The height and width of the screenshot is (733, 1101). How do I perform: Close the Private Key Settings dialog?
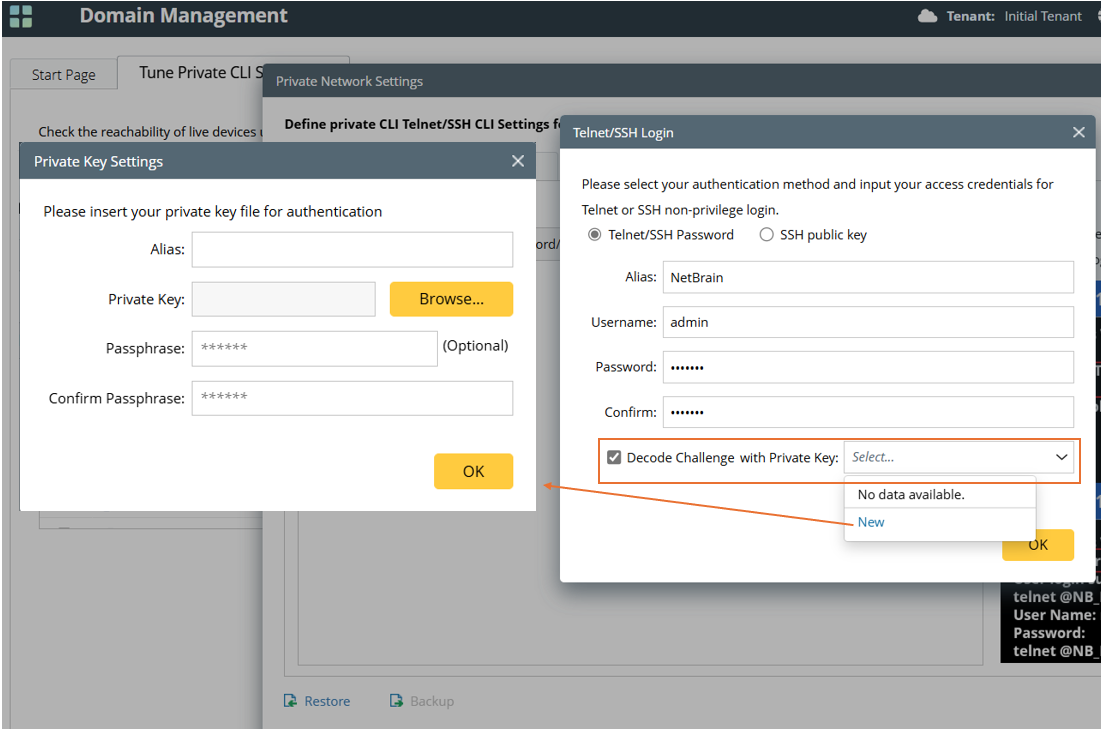pos(517,161)
